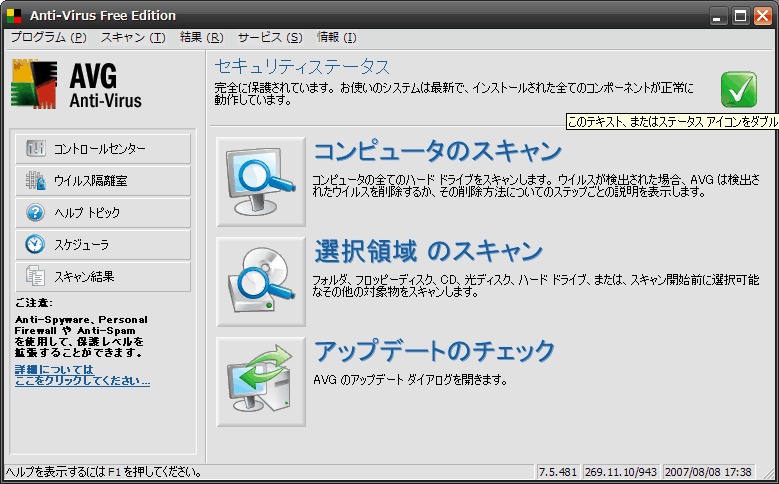The height and width of the screenshot is (484, 779).
Task: Click the AVG Anti-Virus logo
Action: tap(77, 84)
